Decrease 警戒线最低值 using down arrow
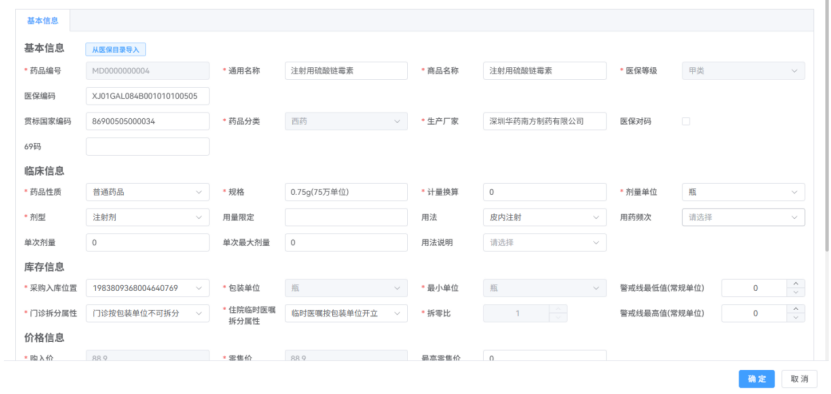831x394 pixels. [x=795, y=292]
